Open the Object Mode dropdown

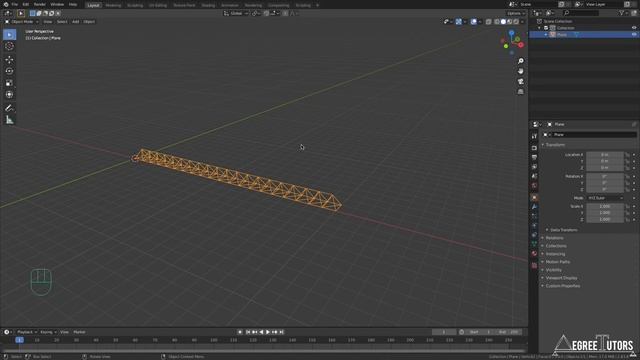(21, 22)
